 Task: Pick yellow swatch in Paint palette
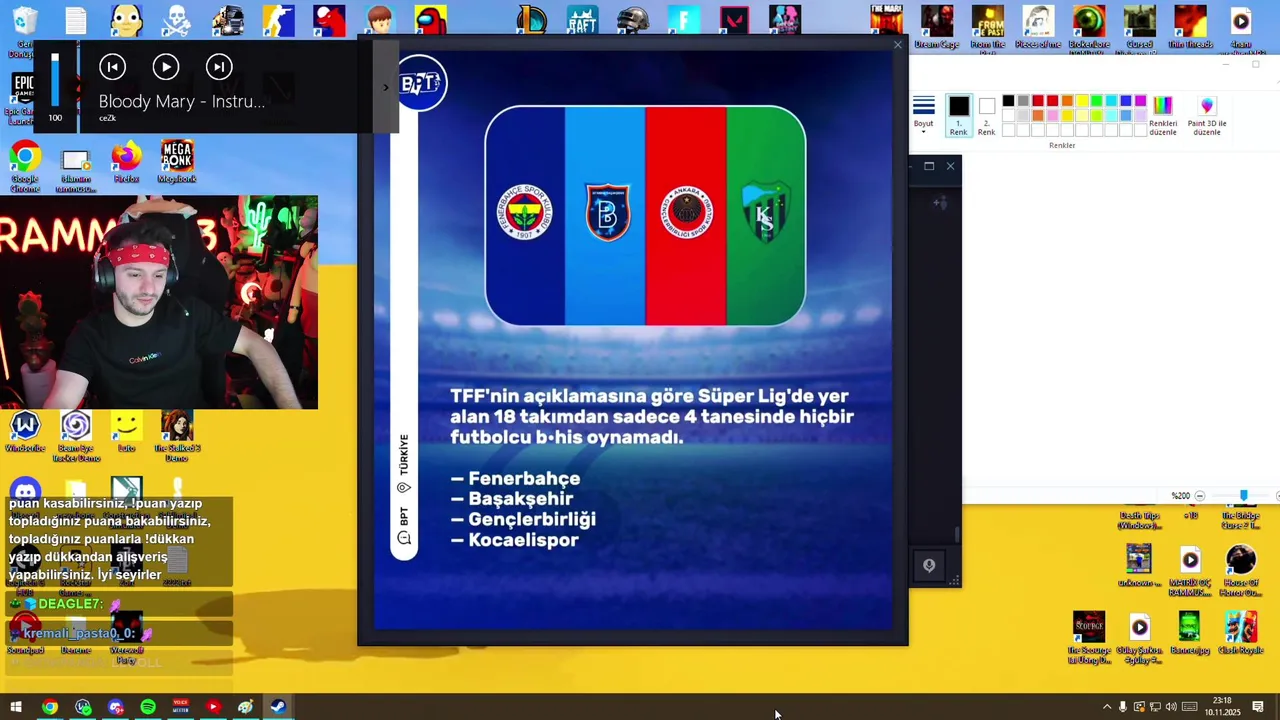pos(1082,101)
